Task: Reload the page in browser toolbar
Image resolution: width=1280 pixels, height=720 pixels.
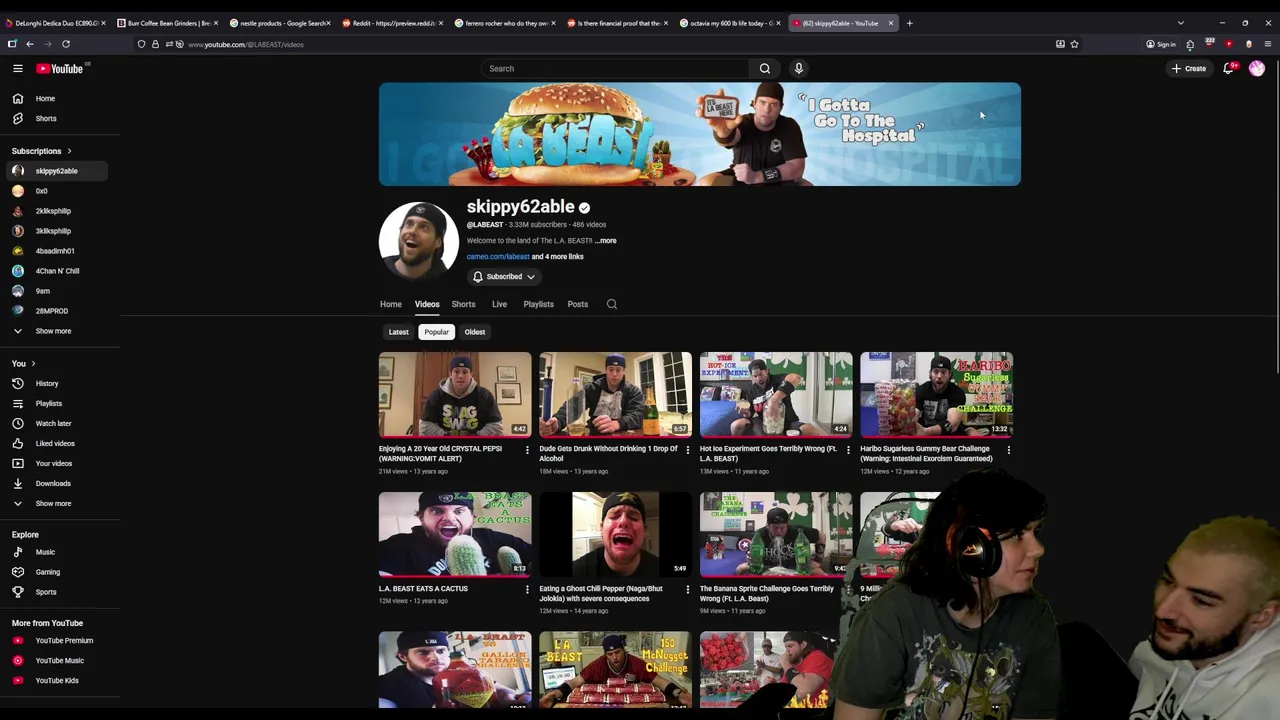Action: tap(66, 44)
